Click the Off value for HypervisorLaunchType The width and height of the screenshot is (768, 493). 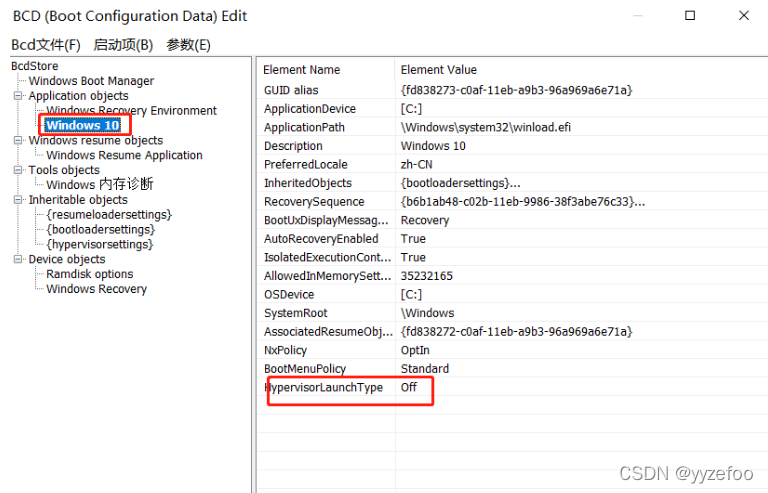click(408, 388)
